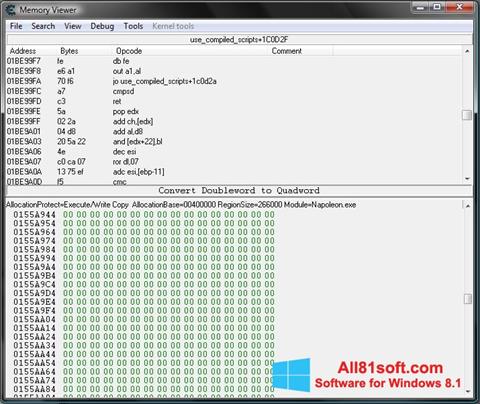The width and height of the screenshot is (480, 404).
Task: Open the Search menu
Action: tap(43, 26)
